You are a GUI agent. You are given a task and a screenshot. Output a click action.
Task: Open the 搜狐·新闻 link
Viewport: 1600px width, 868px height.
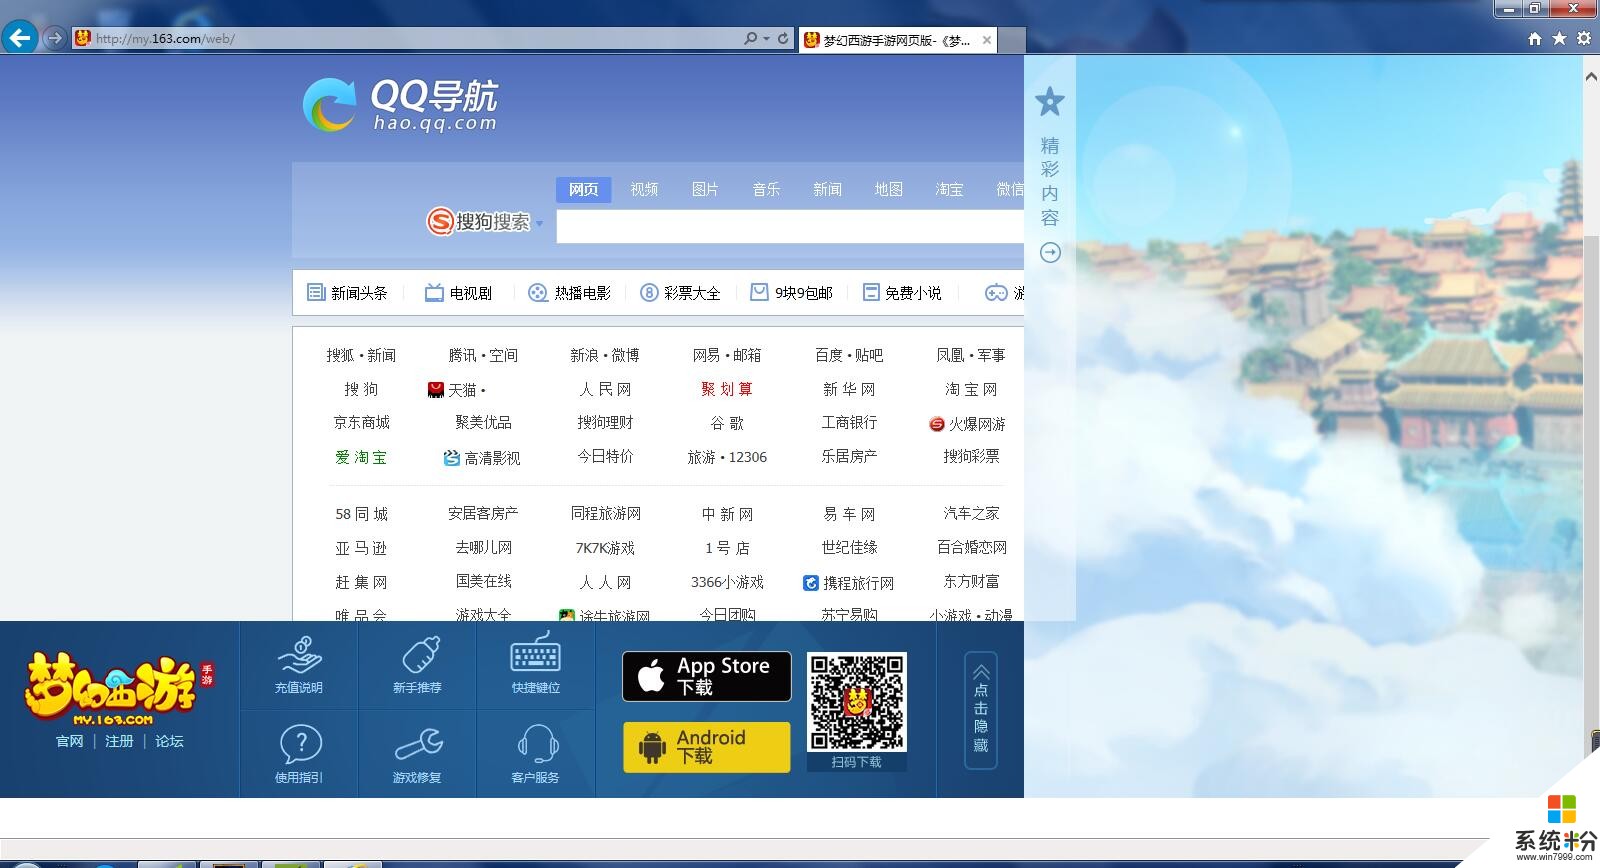pyautogui.click(x=361, y=355)
